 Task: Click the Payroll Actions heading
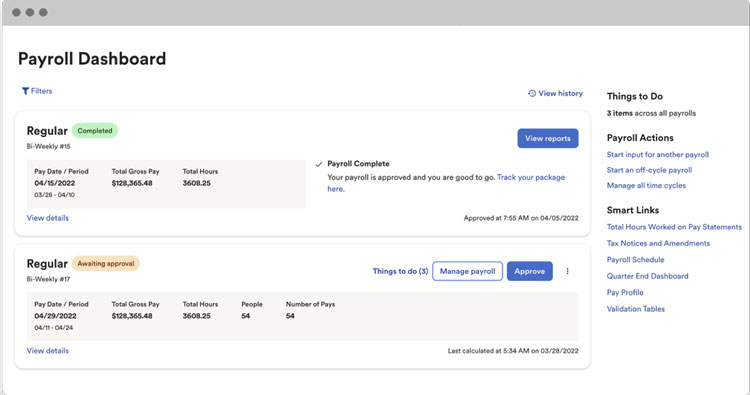click(x=640, y=138)
